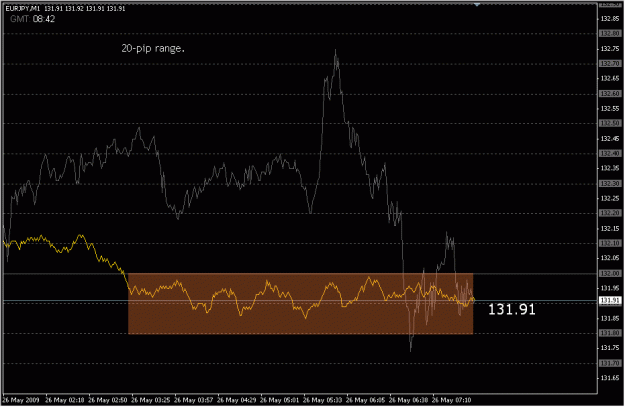Click the 131.70 level label on axis
The image size is (625, 407).
coord(610,363)
